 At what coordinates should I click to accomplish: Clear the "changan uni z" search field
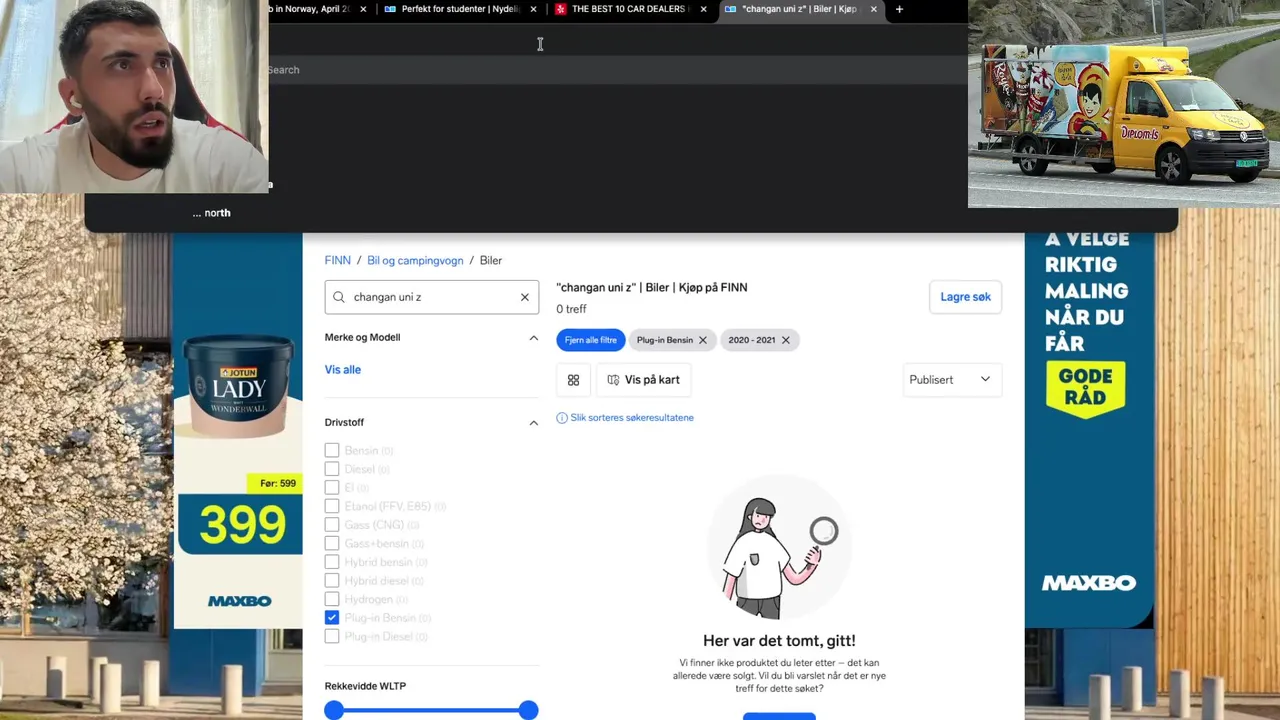(x=524, y=297)
